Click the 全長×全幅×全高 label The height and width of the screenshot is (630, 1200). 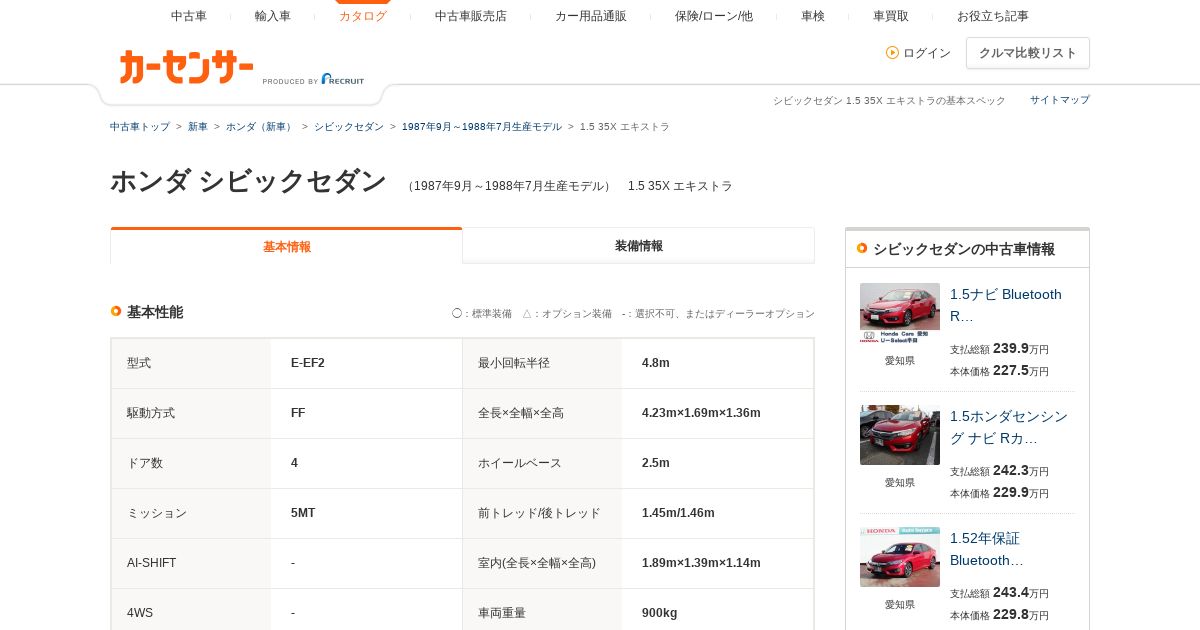pos(520,413)
